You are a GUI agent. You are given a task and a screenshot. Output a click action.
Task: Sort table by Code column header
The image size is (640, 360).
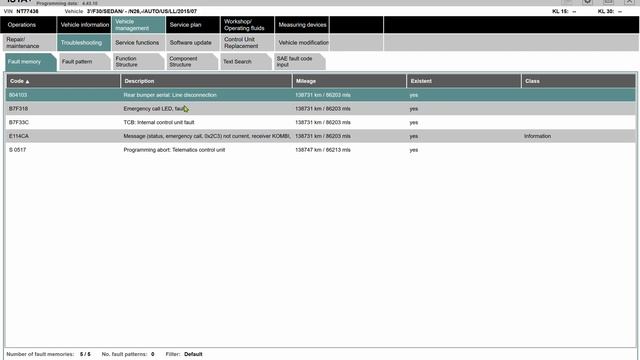[63, 81]
